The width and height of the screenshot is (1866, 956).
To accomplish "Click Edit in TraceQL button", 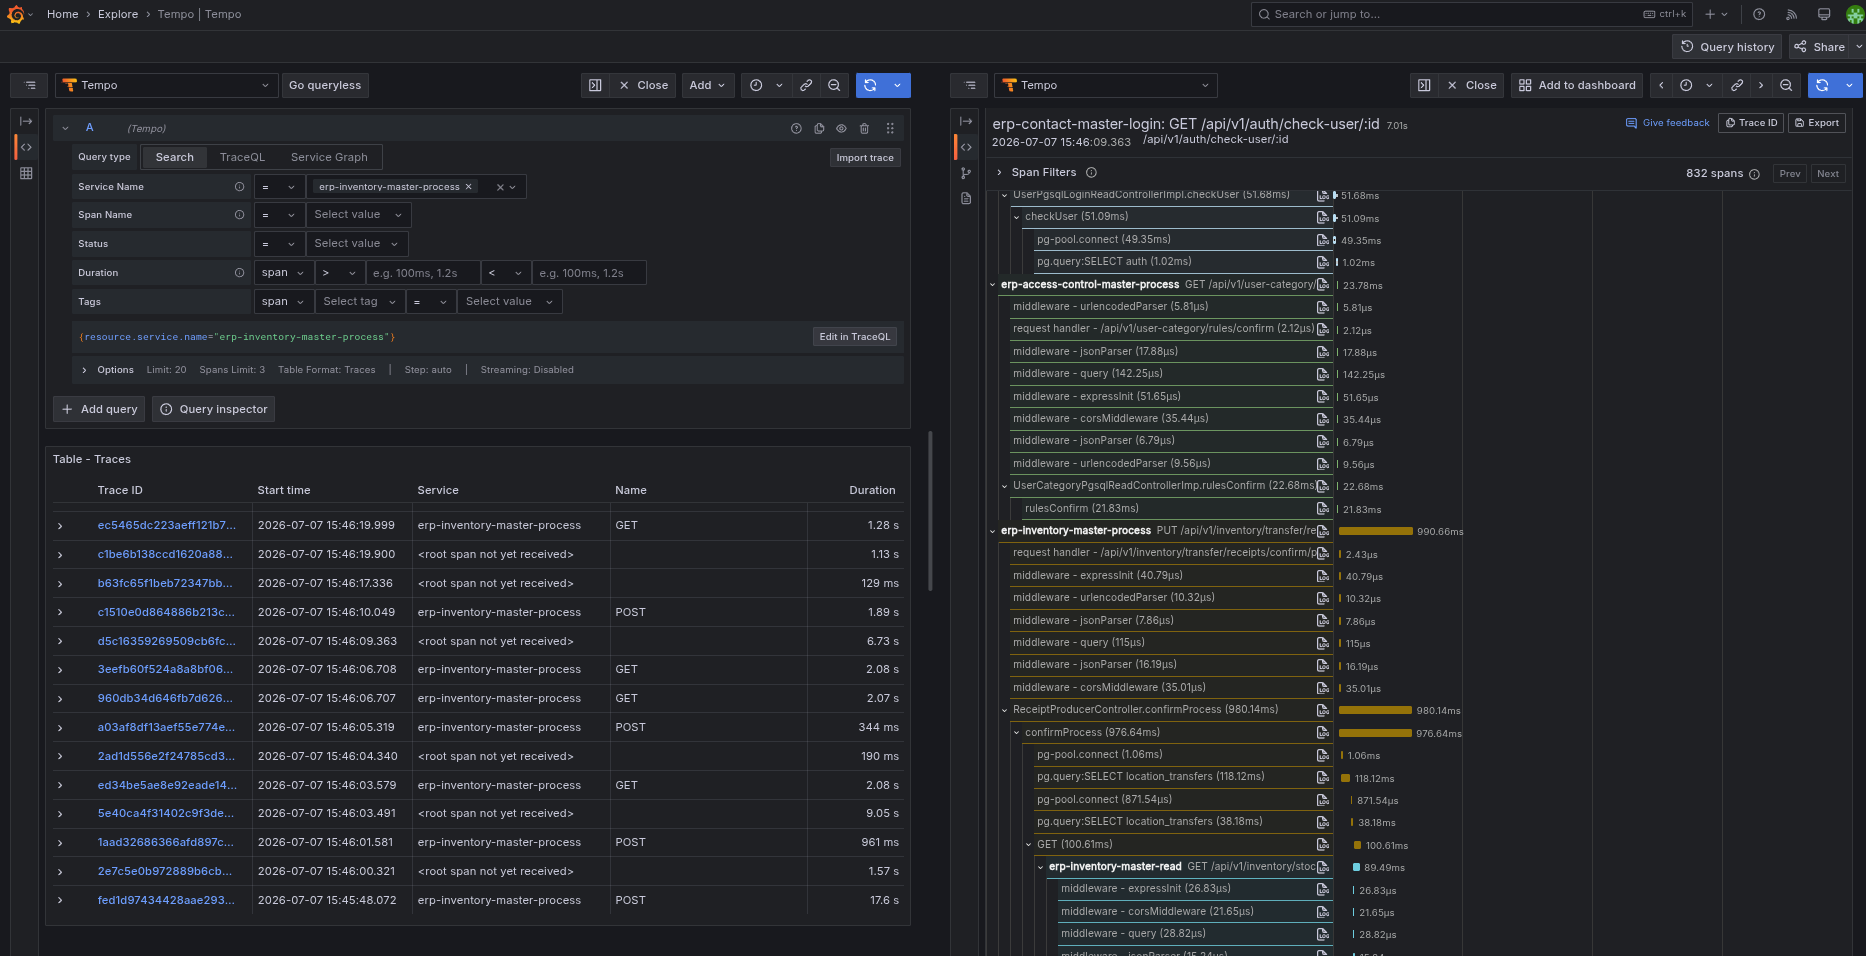I will (x=854, y=337).
